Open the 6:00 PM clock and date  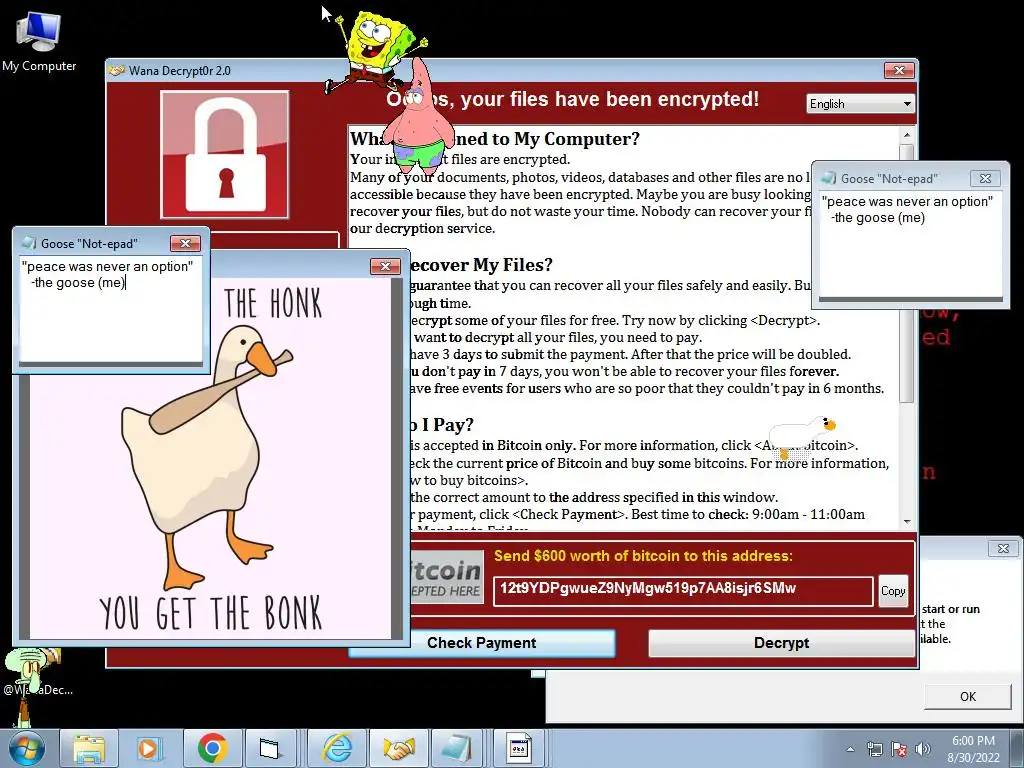click(973, 749)
